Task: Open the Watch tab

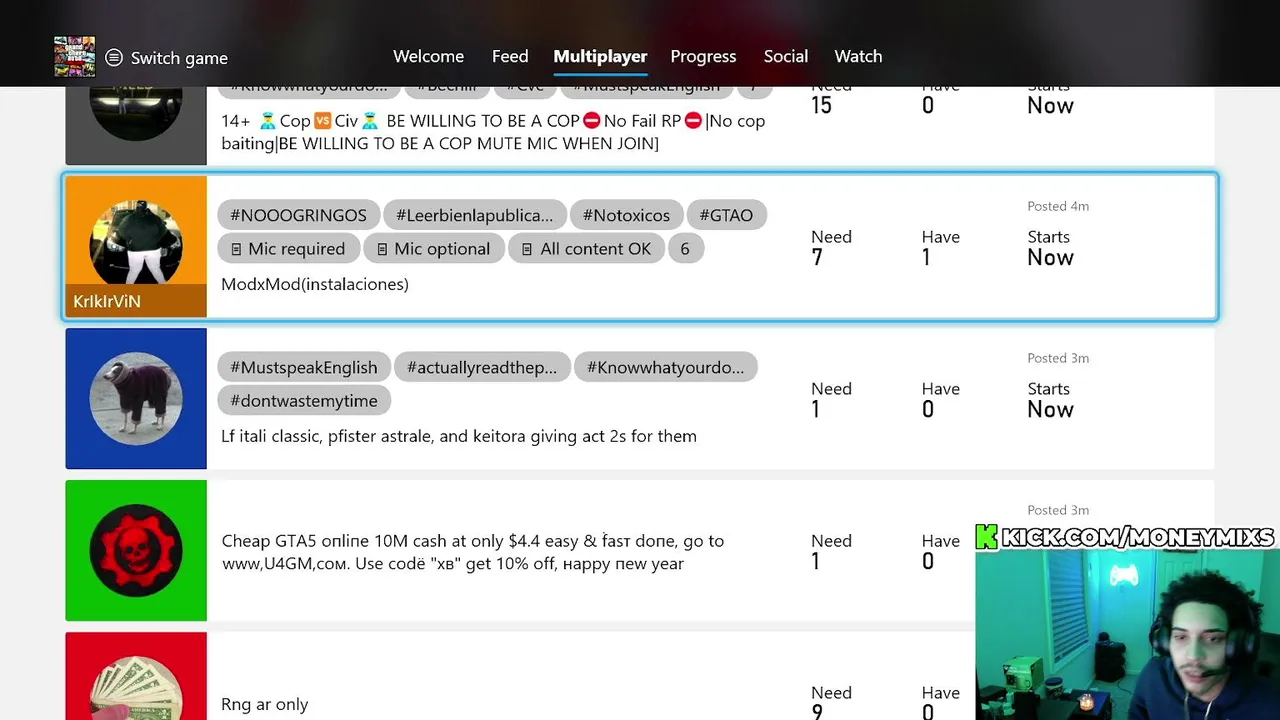Action: click(x=858, y=56)
